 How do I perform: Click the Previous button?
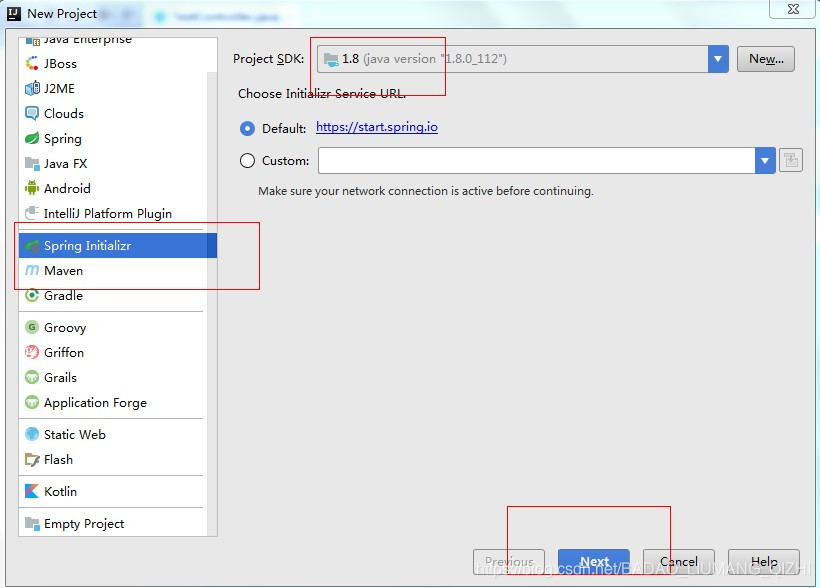point(509,562)
